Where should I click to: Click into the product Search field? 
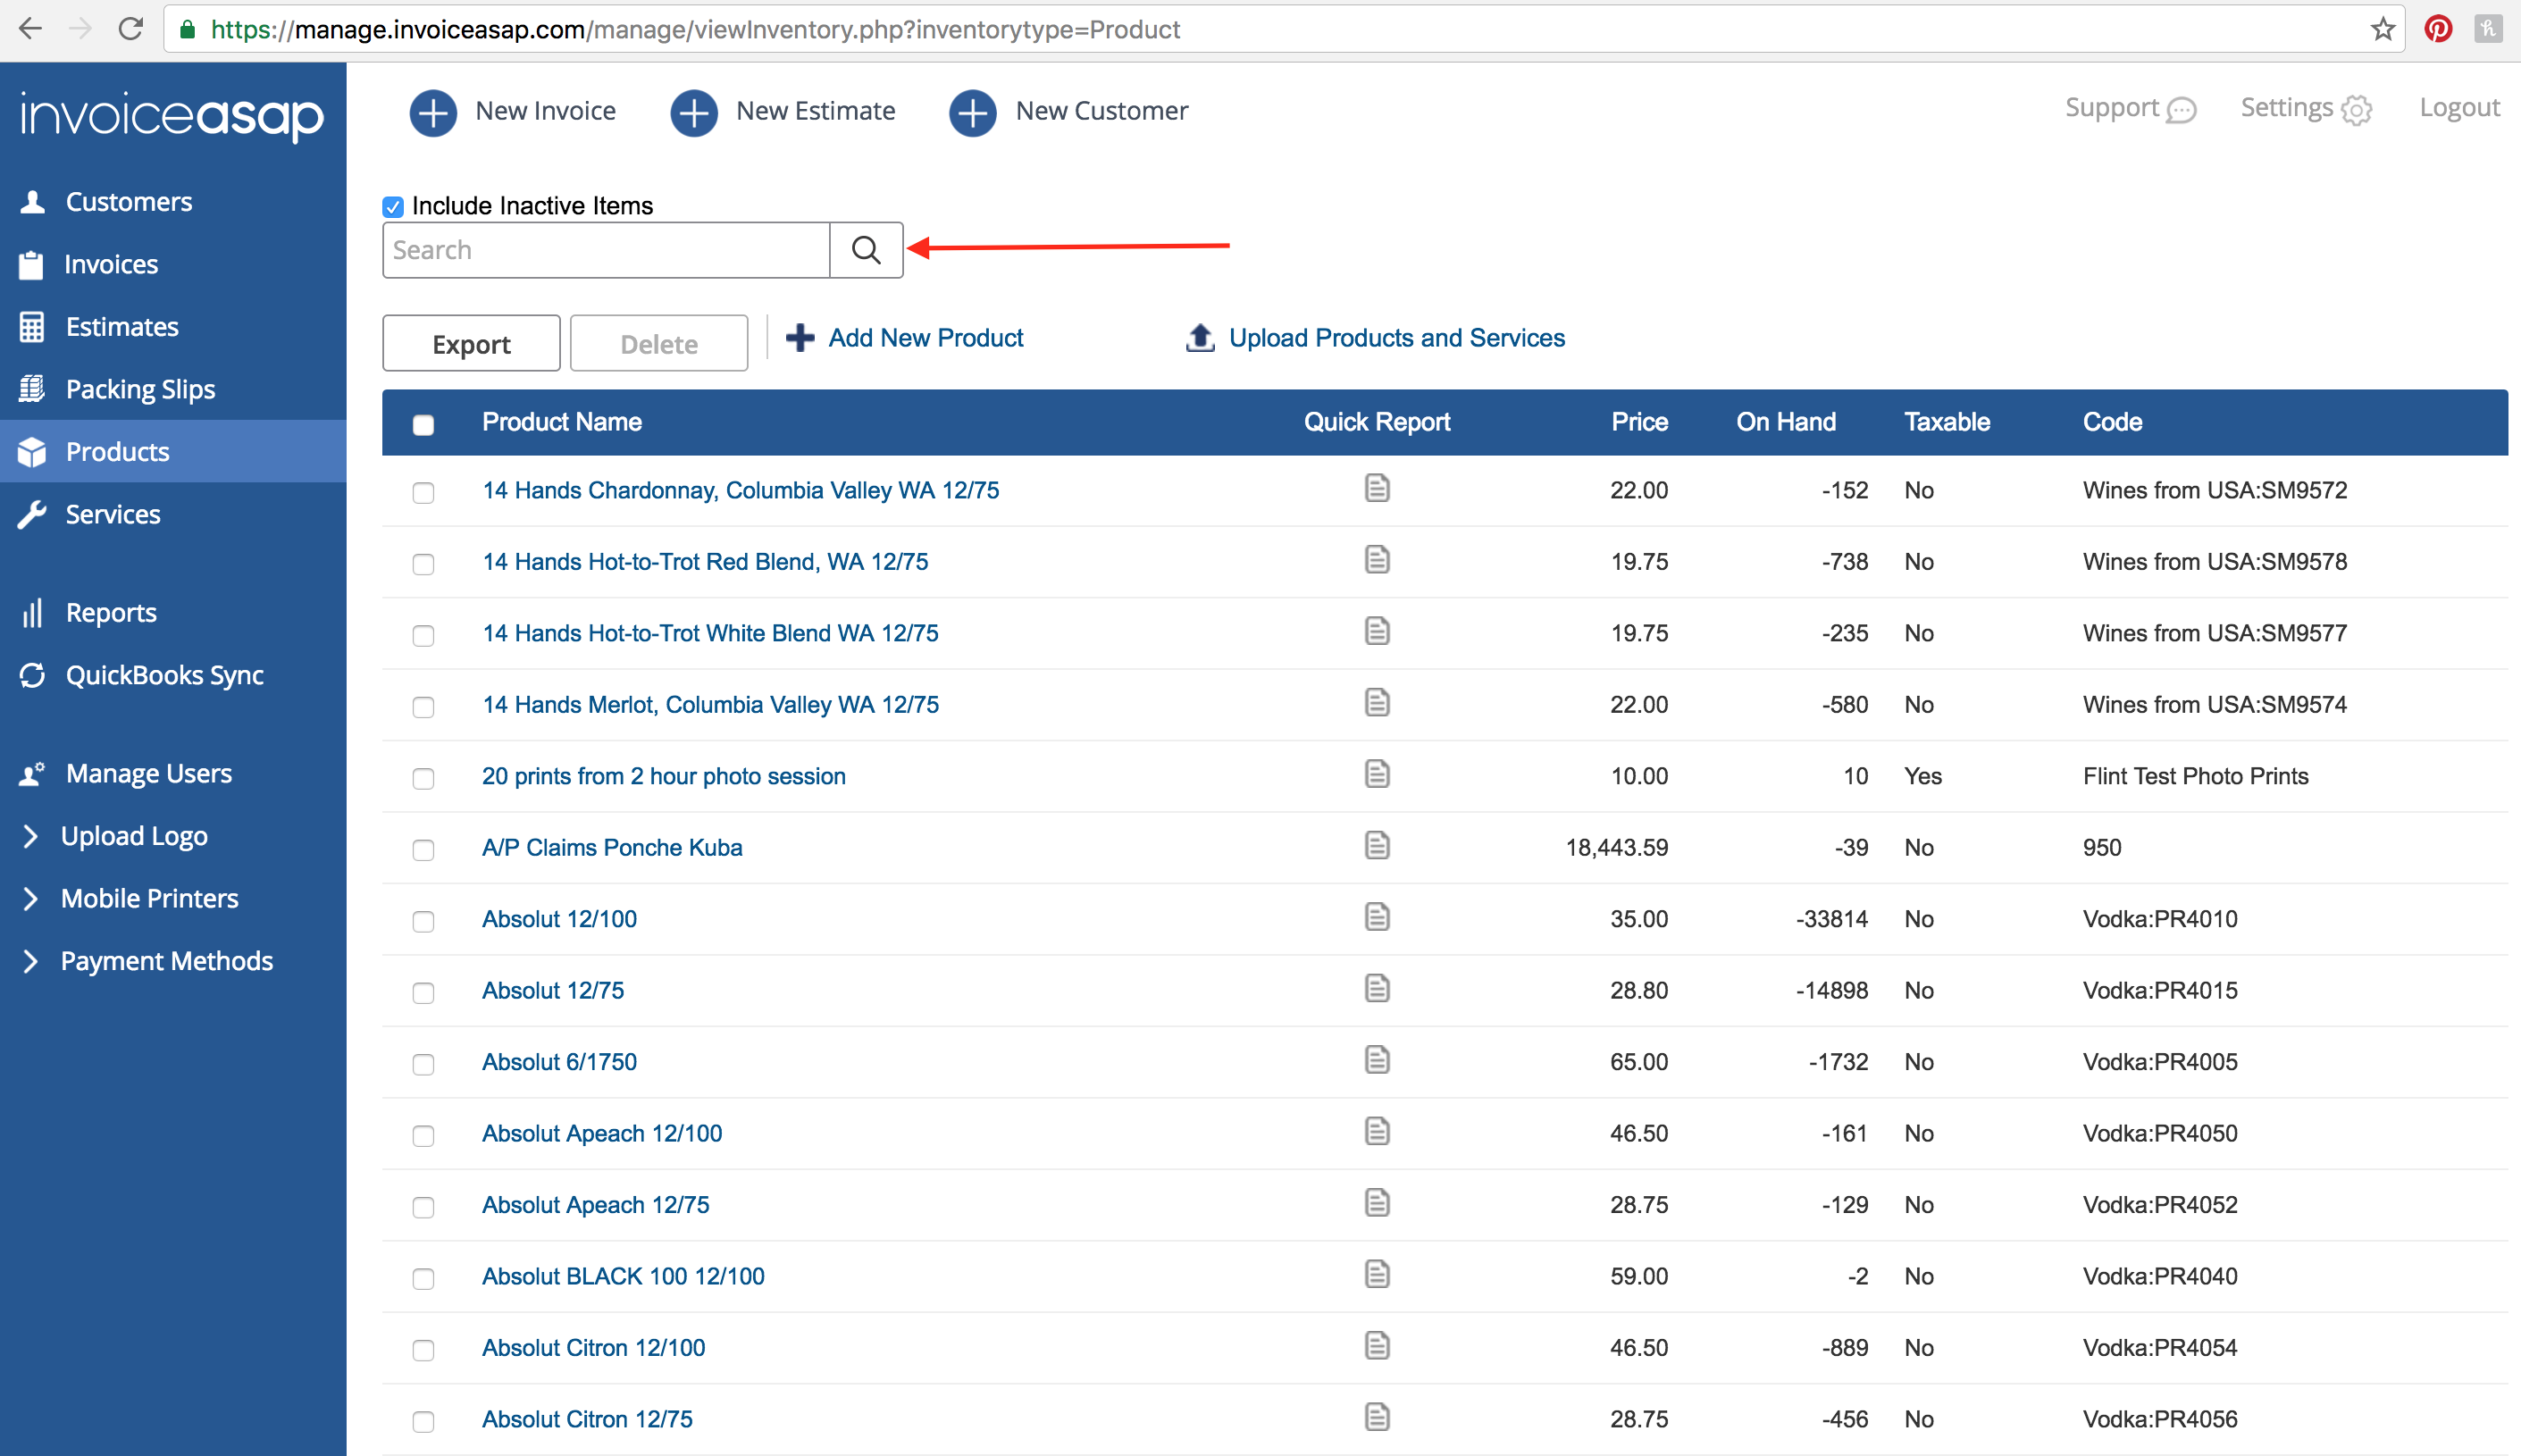click(606, 250)
